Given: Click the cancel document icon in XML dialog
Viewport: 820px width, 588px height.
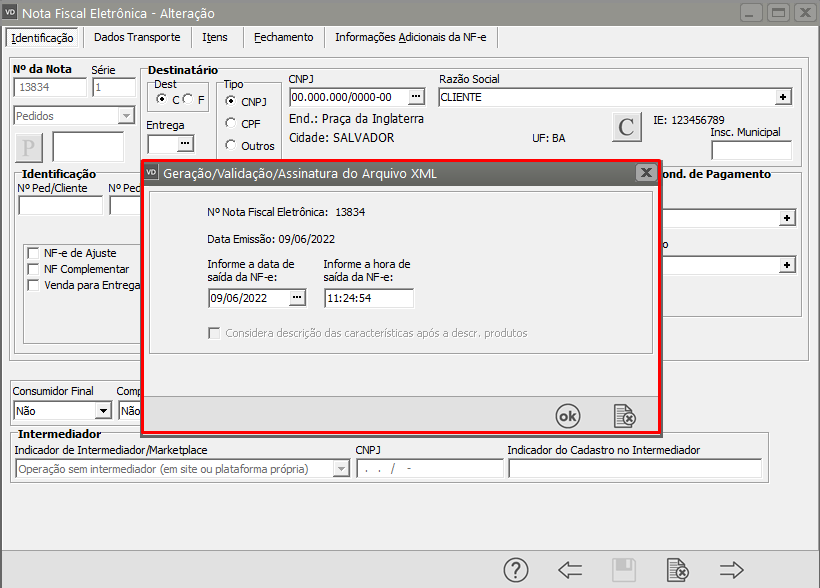Looking at the screenshot, I should 625,416.
